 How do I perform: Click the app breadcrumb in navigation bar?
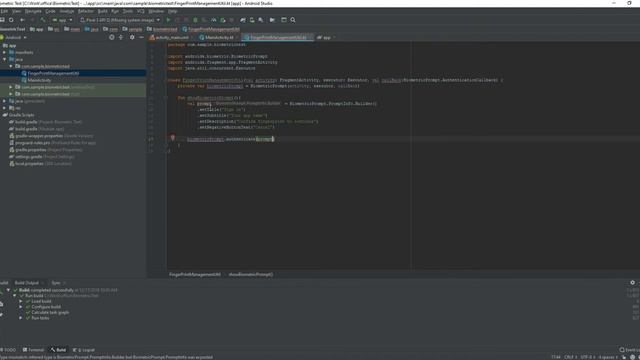coord(37,29)
